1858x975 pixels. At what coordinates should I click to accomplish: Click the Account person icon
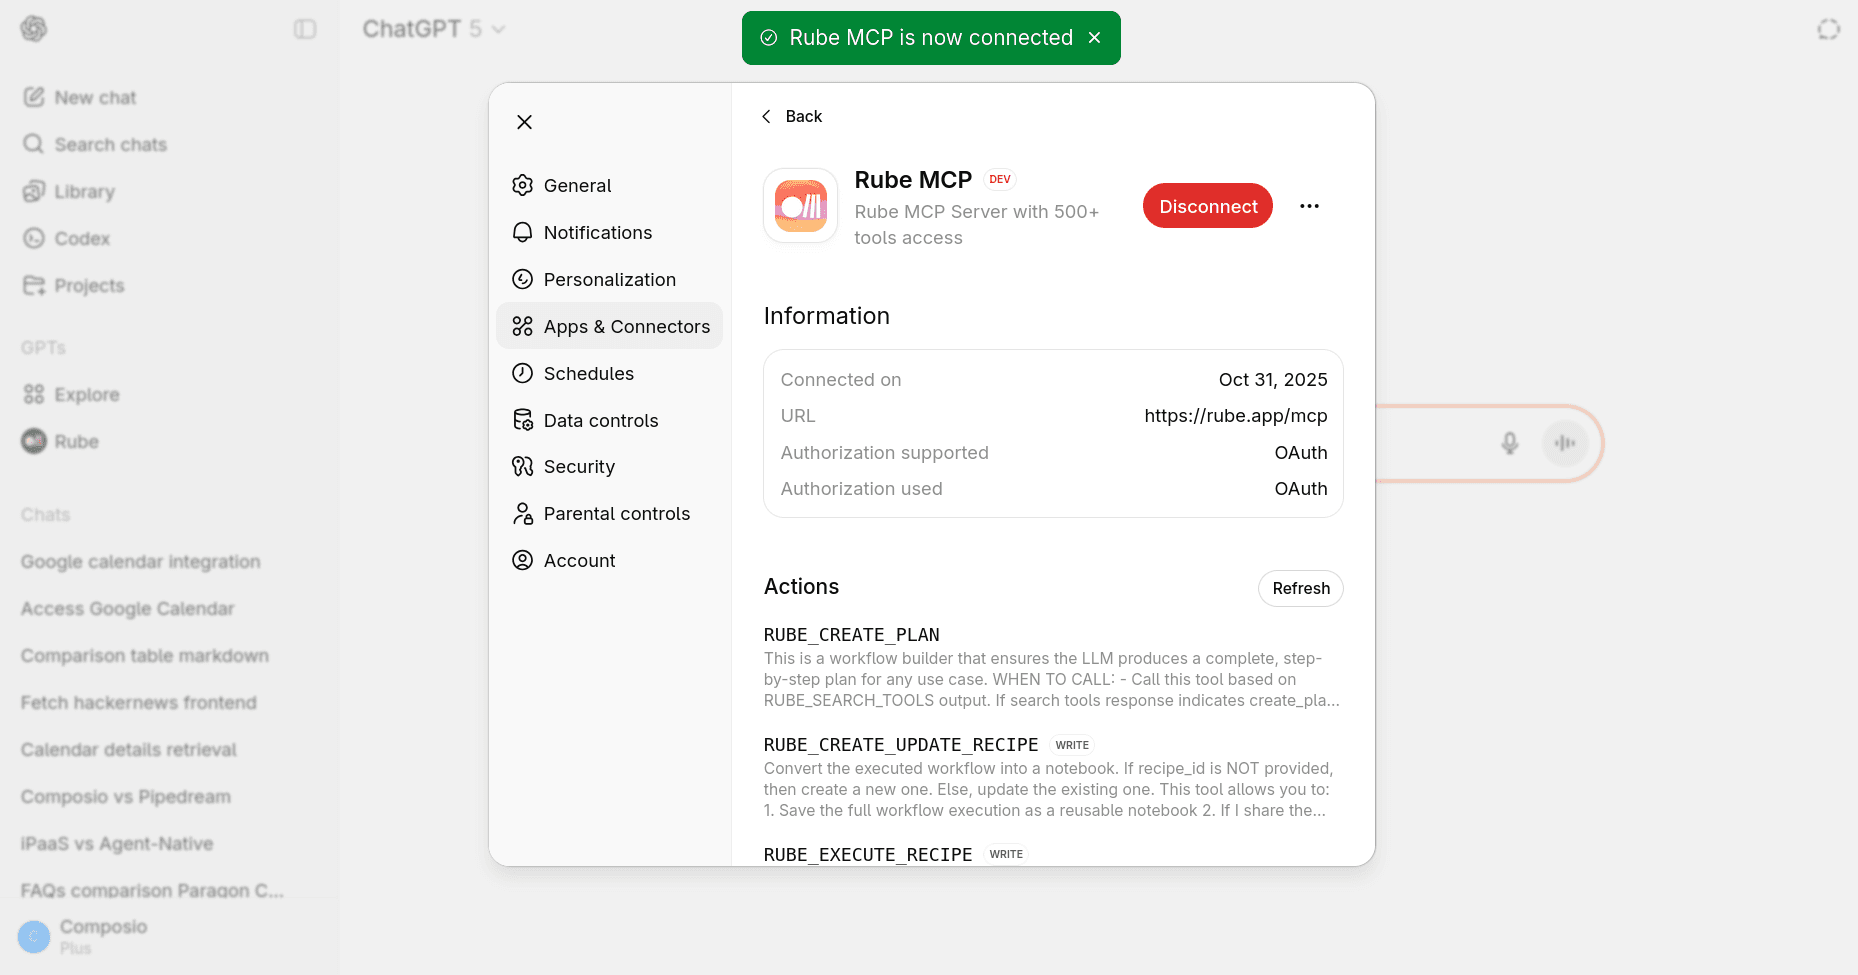[x=522, y=560]
